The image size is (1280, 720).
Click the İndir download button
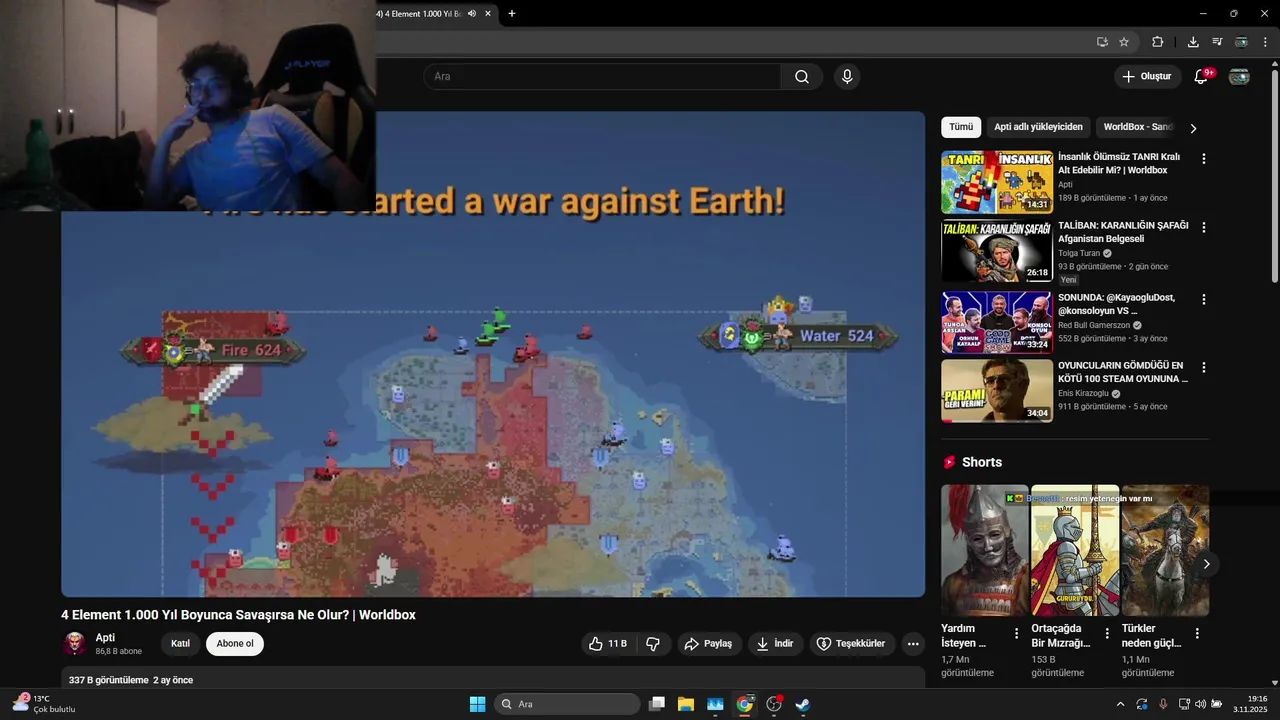775,644
